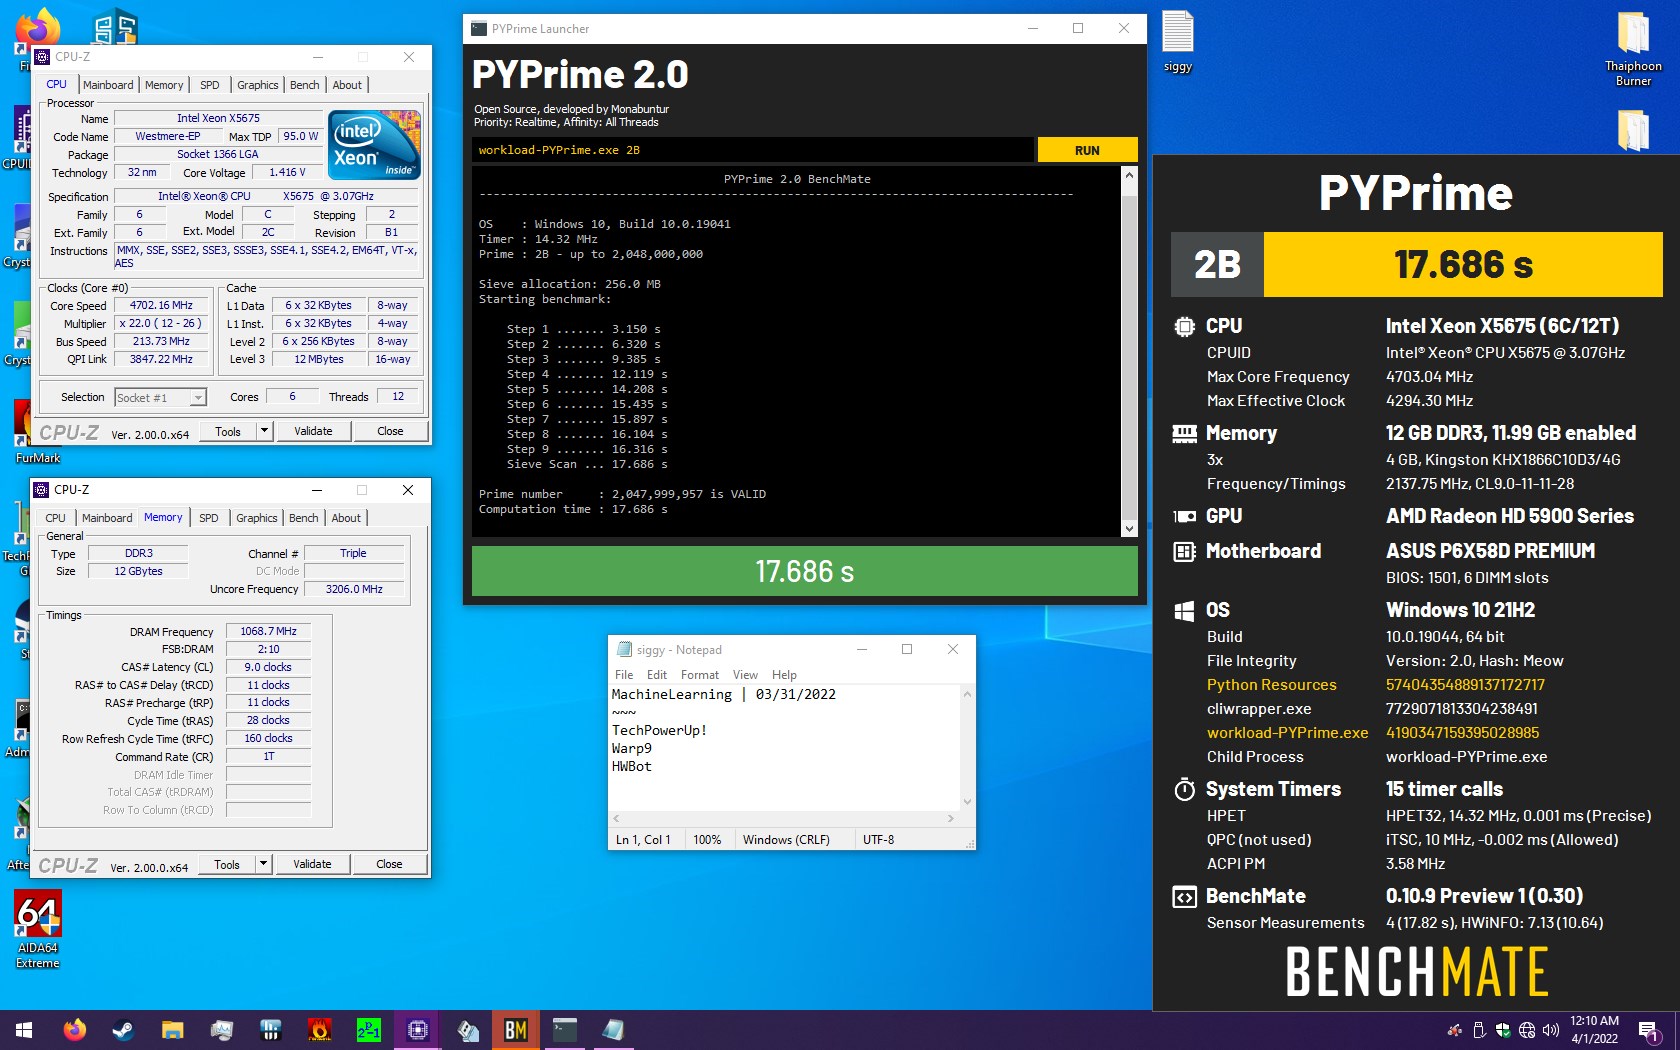The width and height of the screenshot is (1680, 1050).
Task: Click the PYPrime Launcher title bar icon
Action: (x=479, y=28)
